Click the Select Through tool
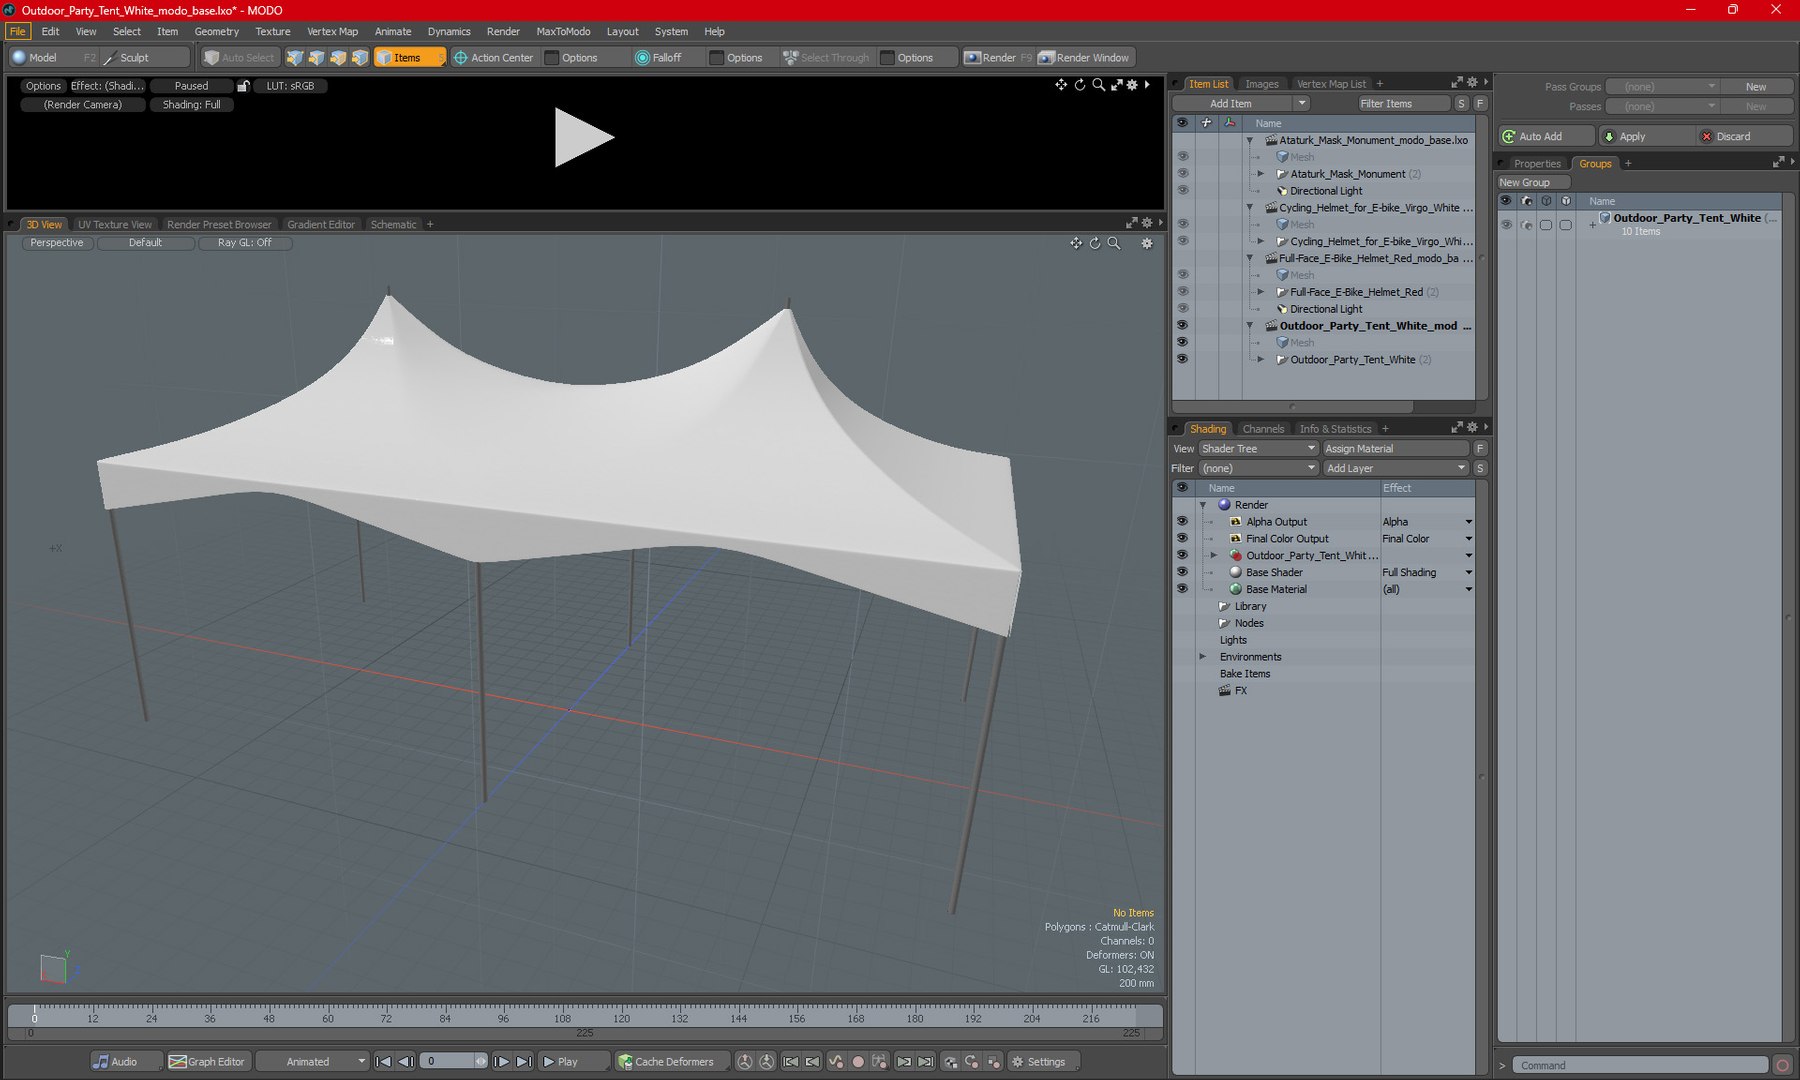This screenshot has height=1080, width=1800. (x=827, y=58)
